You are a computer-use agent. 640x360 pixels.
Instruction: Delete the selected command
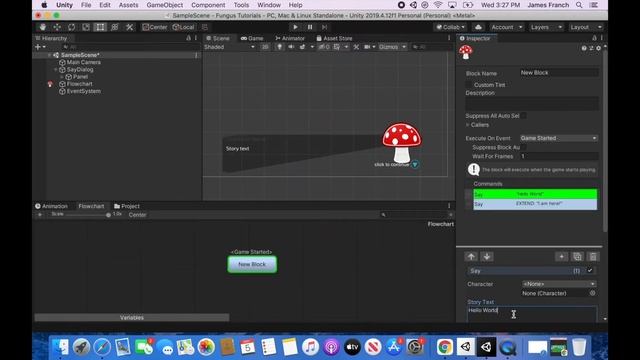(x=593, y=257)
